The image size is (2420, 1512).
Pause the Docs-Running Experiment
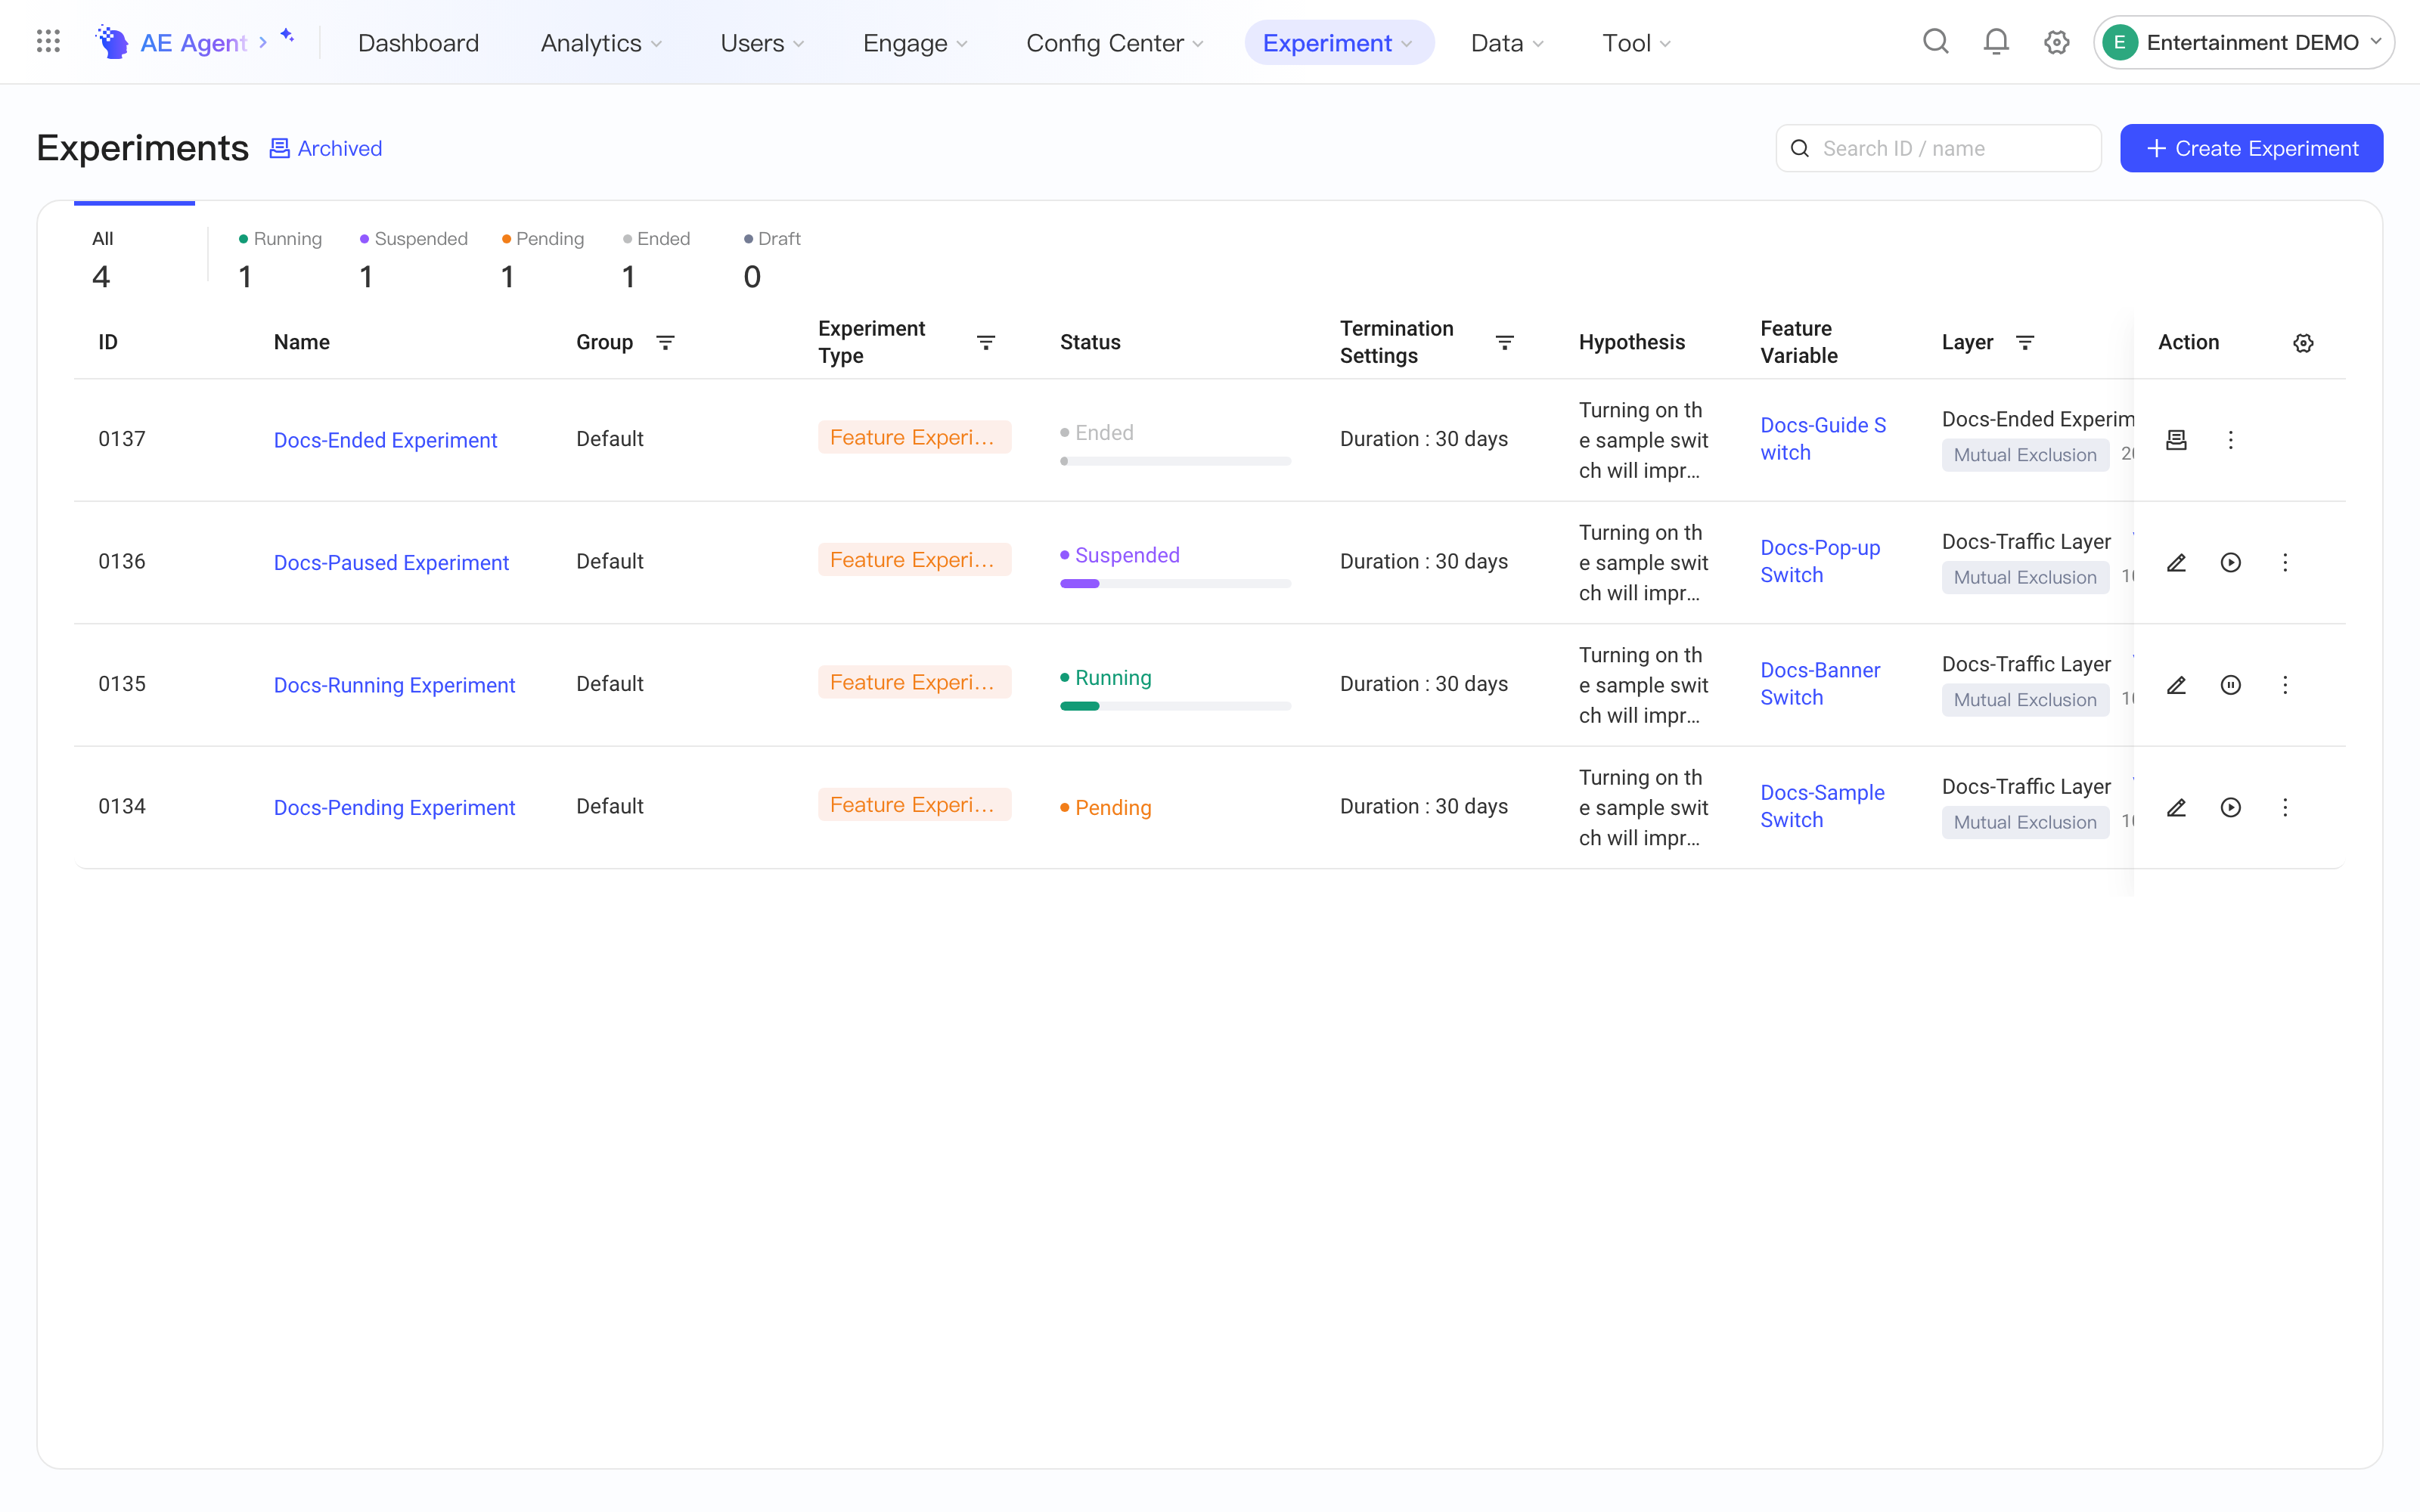point(2231,685)
